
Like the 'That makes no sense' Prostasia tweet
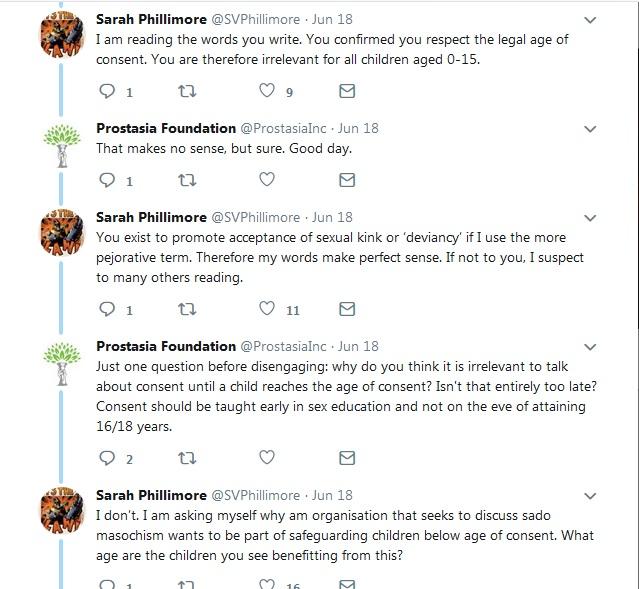click(x=267, y=179)
